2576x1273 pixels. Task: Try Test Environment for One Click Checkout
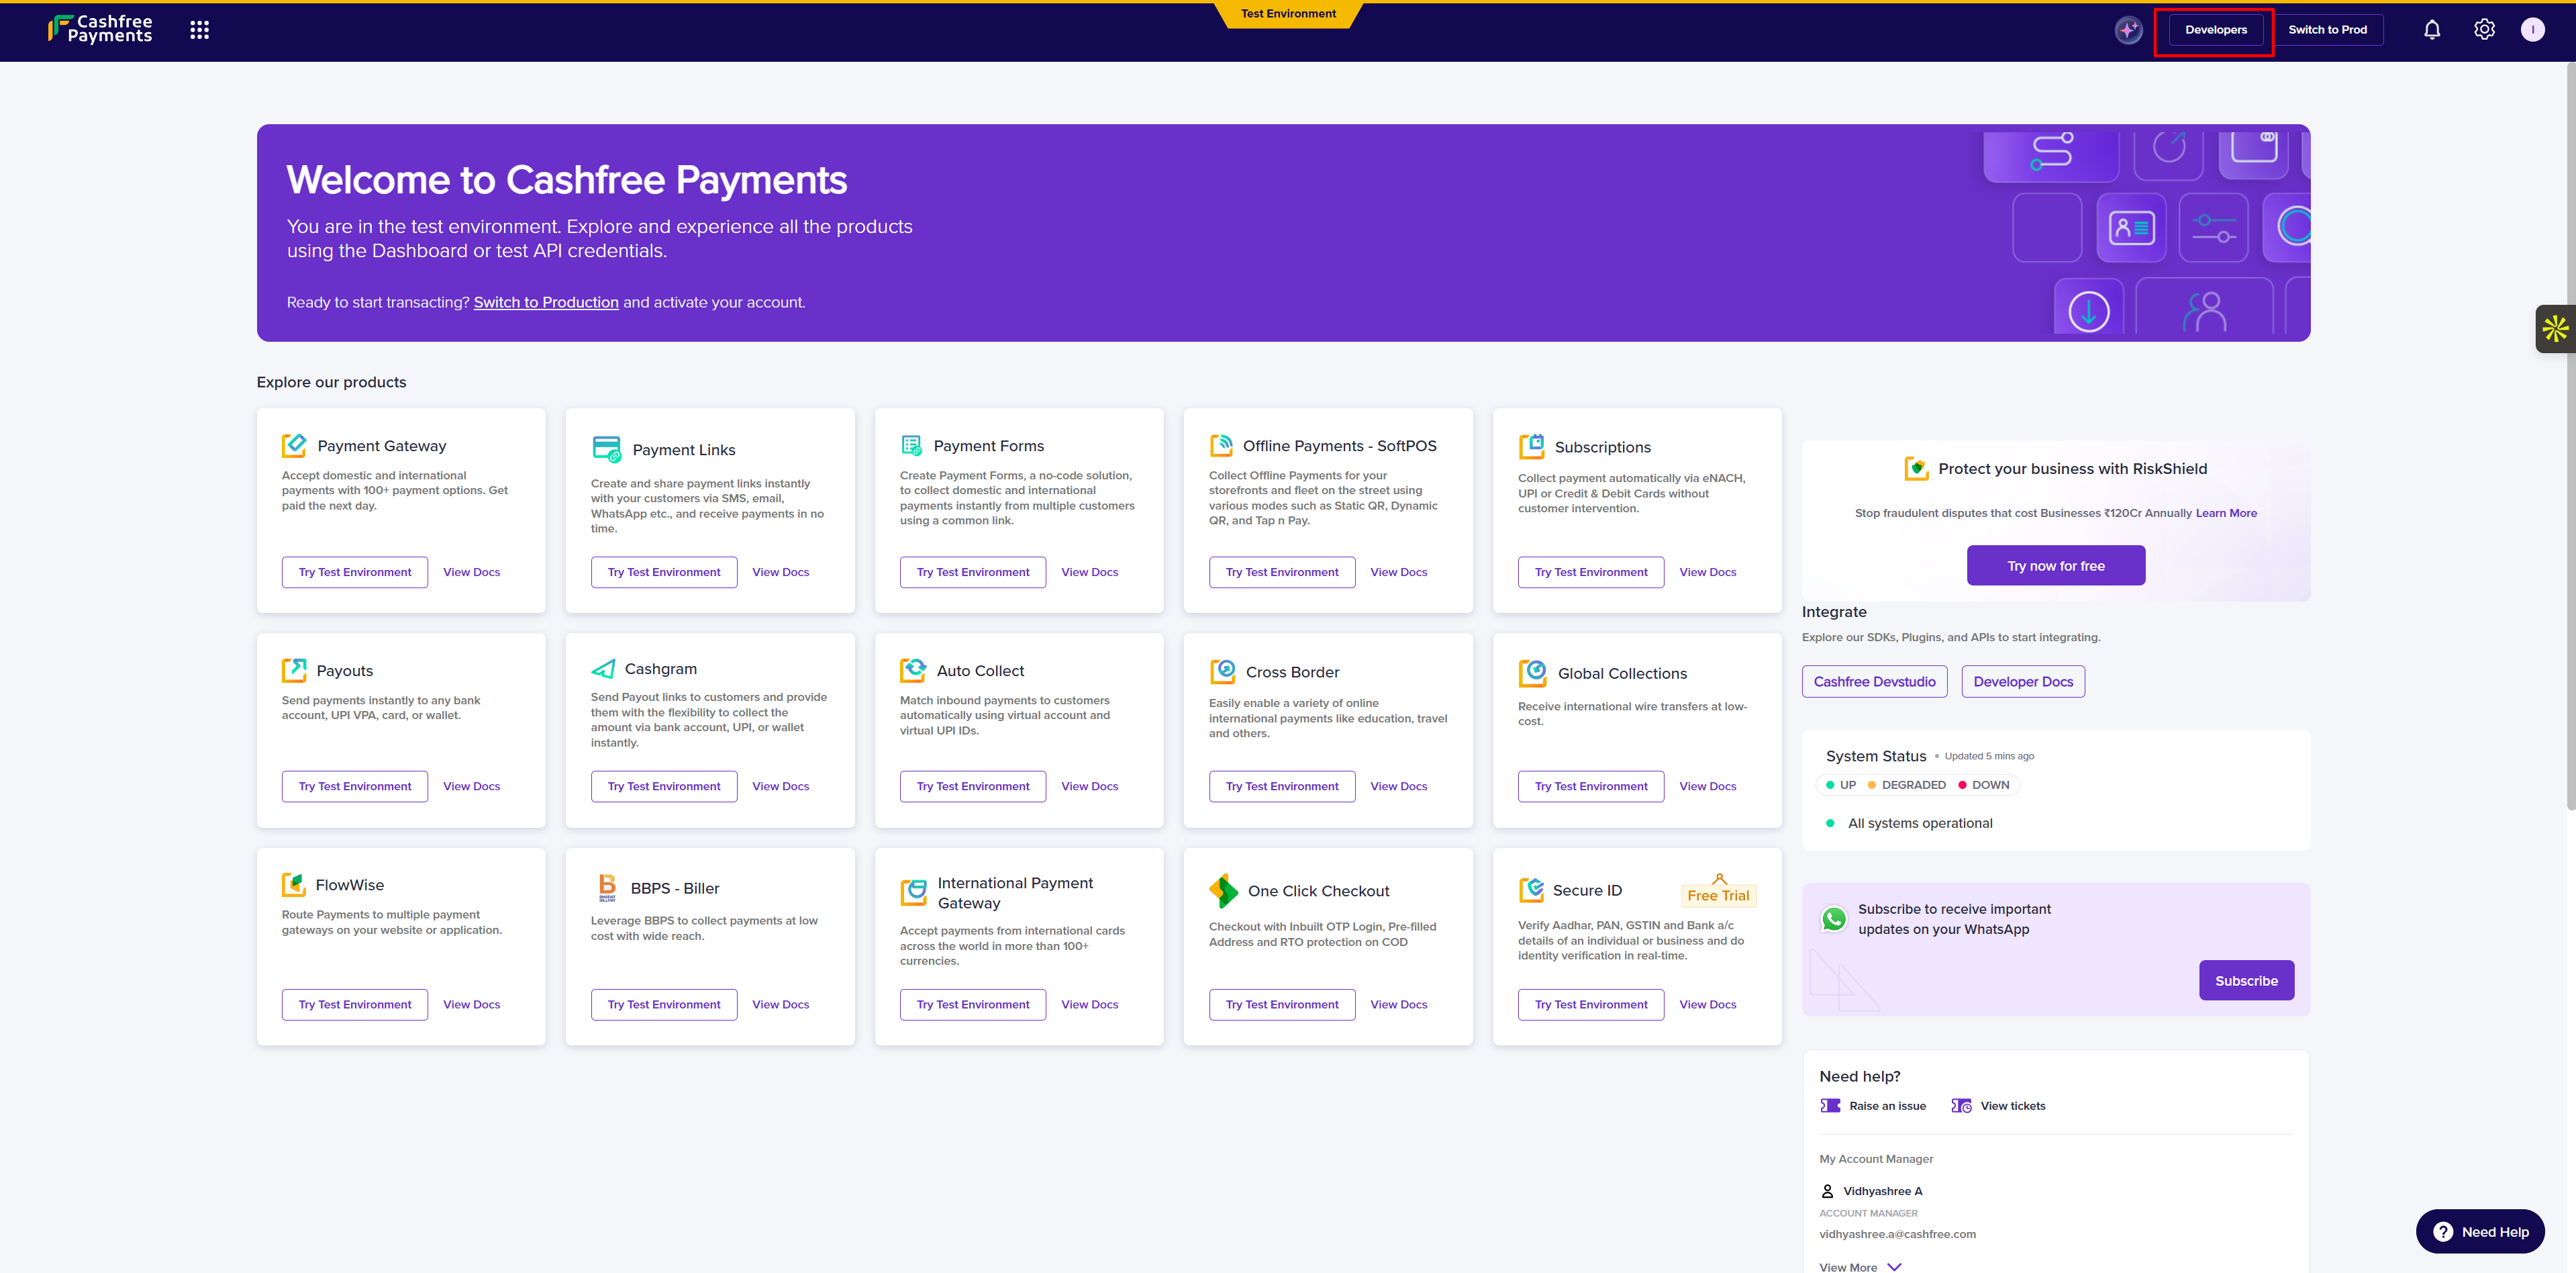[x=1282, y=1004]
